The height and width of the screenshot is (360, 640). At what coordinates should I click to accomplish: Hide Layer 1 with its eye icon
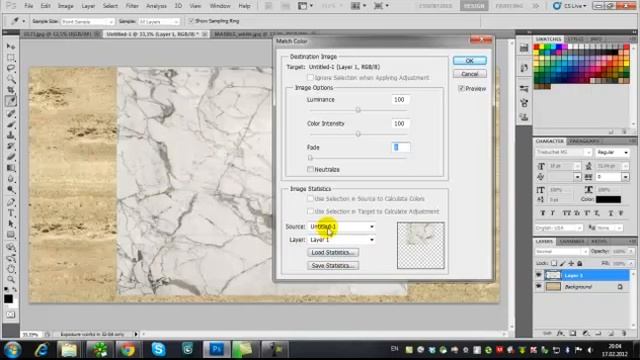pos(539,276)
